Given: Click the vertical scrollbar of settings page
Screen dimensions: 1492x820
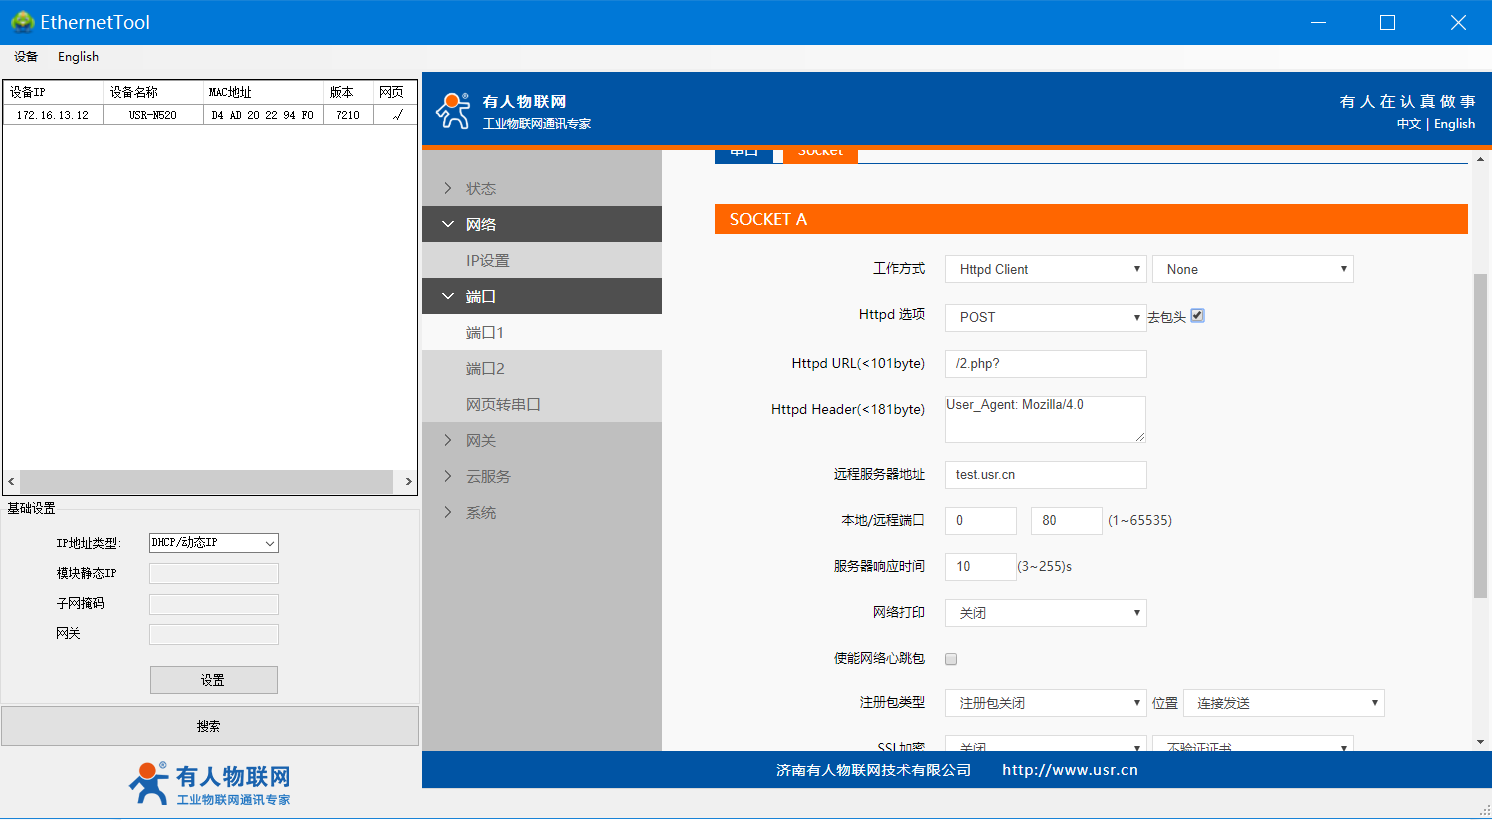Looking at the screenshot, I should (x=1480, y=435).
